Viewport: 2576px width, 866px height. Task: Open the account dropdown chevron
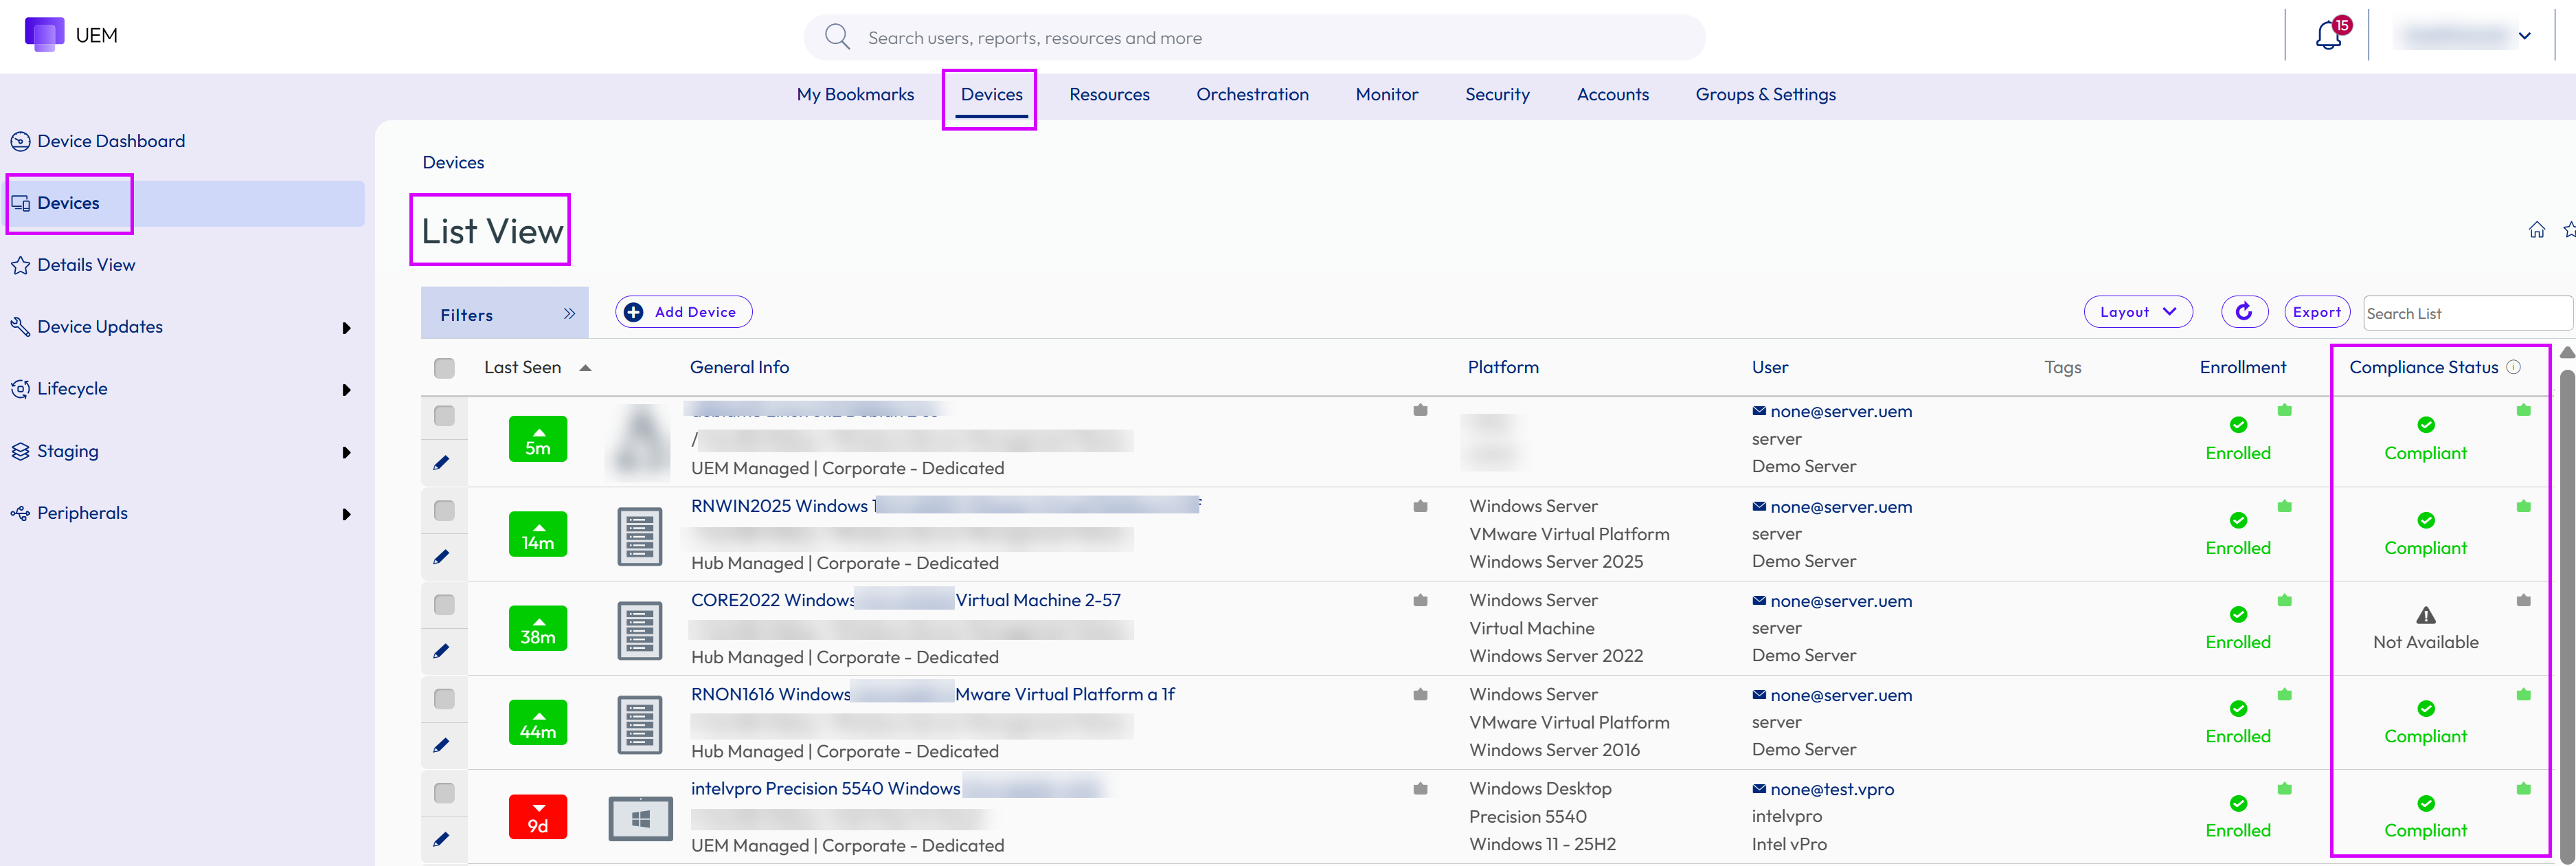coord(2525,36)
